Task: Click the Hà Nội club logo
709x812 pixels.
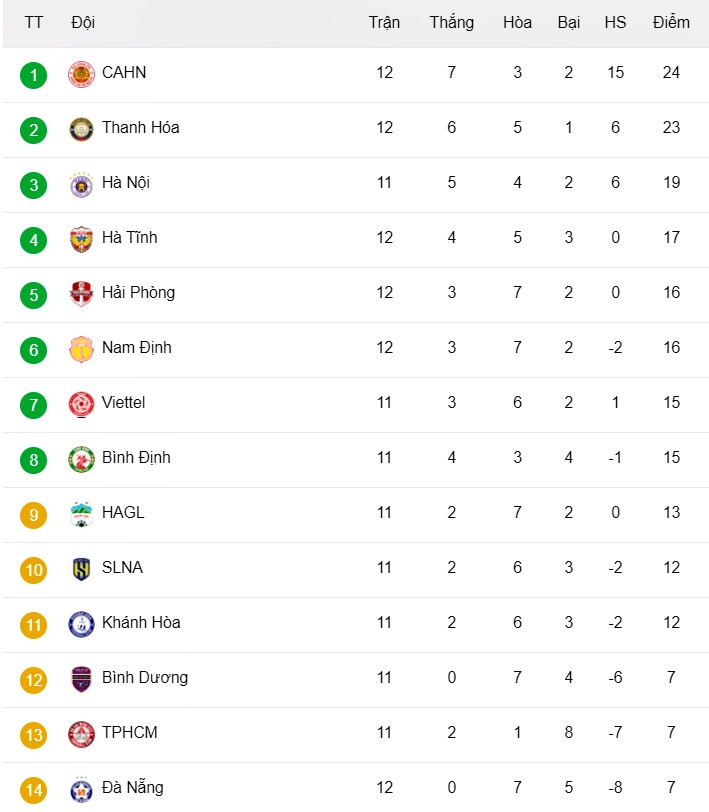Action: point(81,184)
